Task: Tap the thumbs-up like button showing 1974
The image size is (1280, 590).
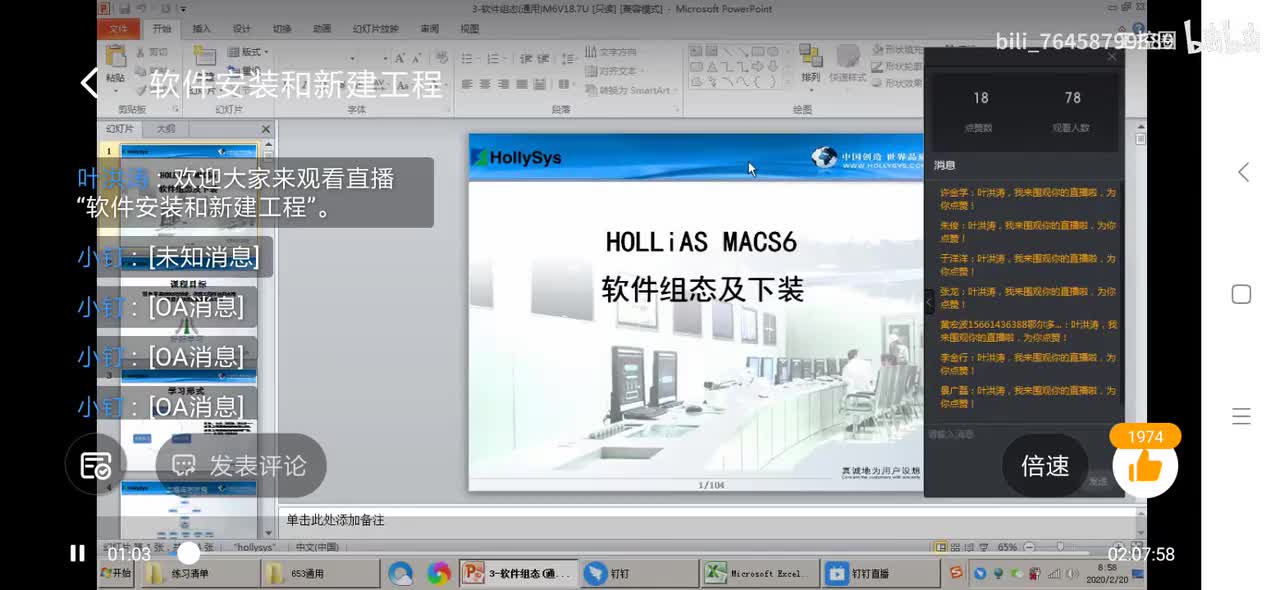Action: [1145, 465]
